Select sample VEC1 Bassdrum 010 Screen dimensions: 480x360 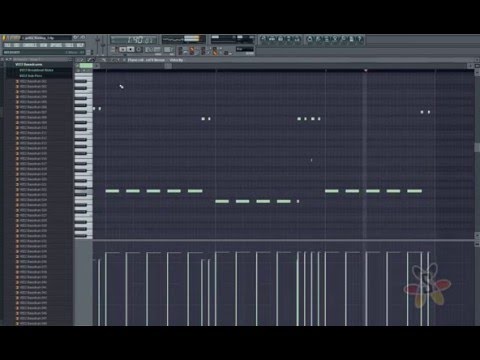[x=33, y=128]
